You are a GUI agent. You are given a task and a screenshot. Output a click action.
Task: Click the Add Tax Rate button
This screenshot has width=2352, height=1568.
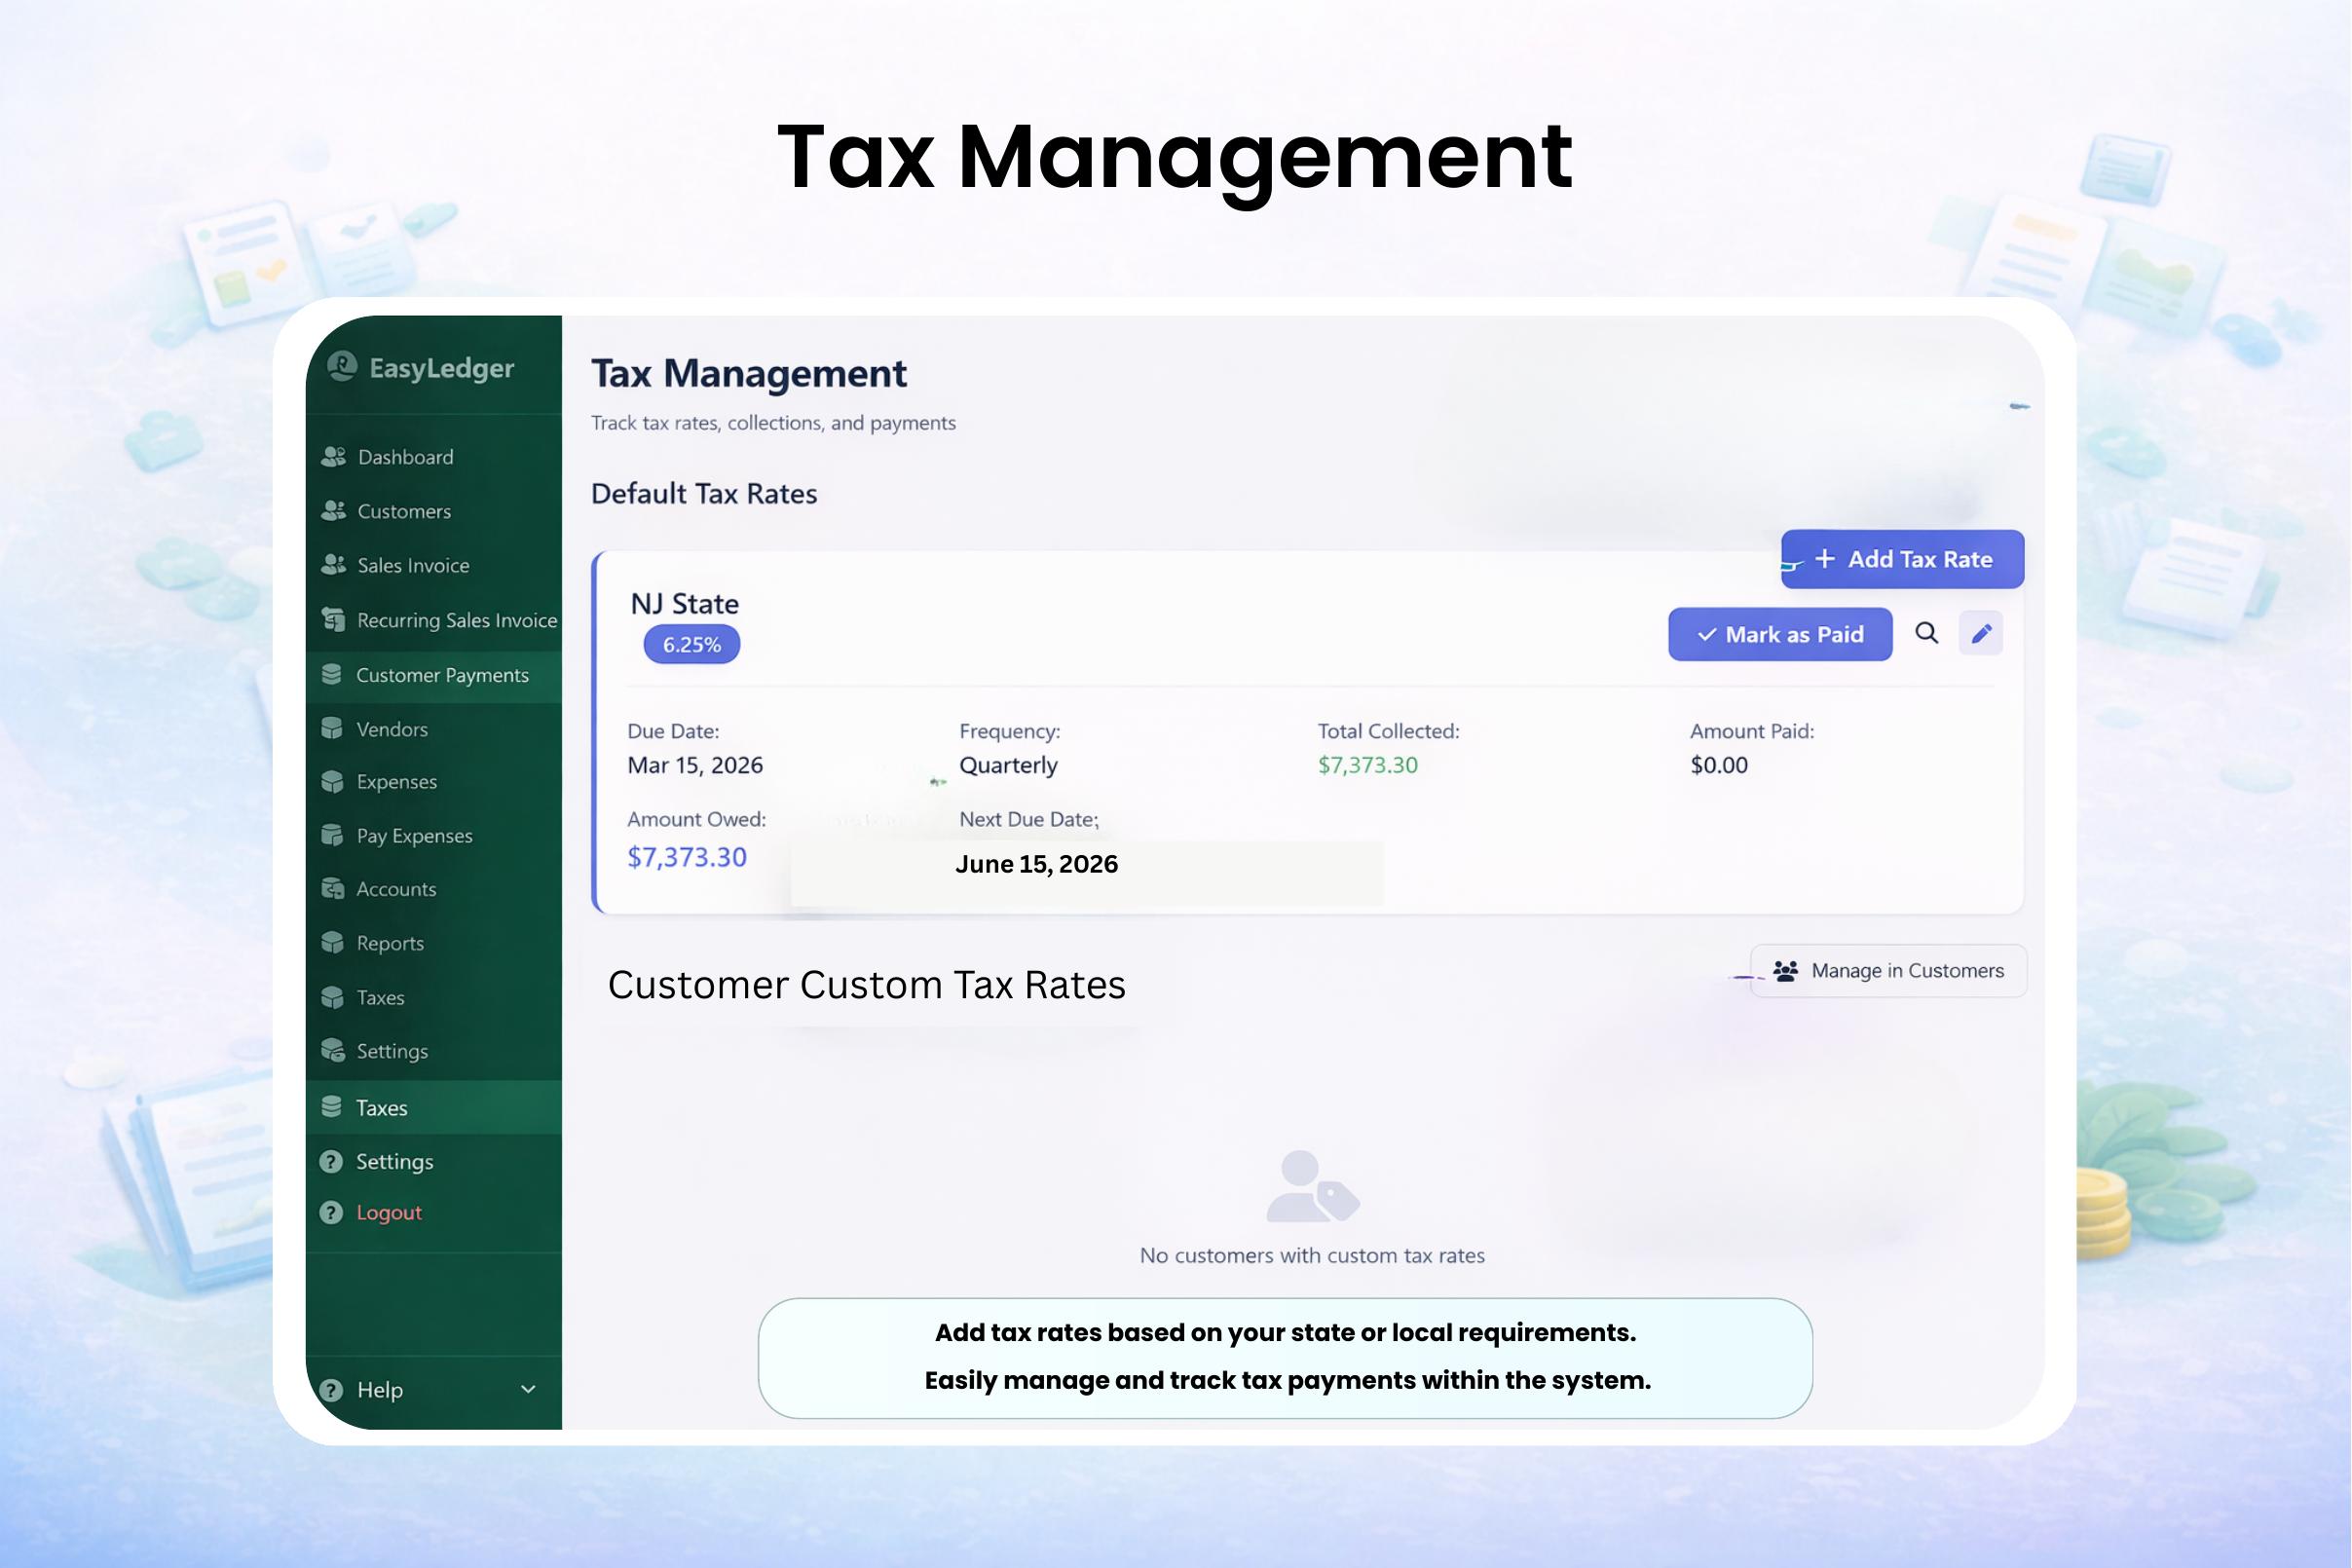coord(1902,559)
